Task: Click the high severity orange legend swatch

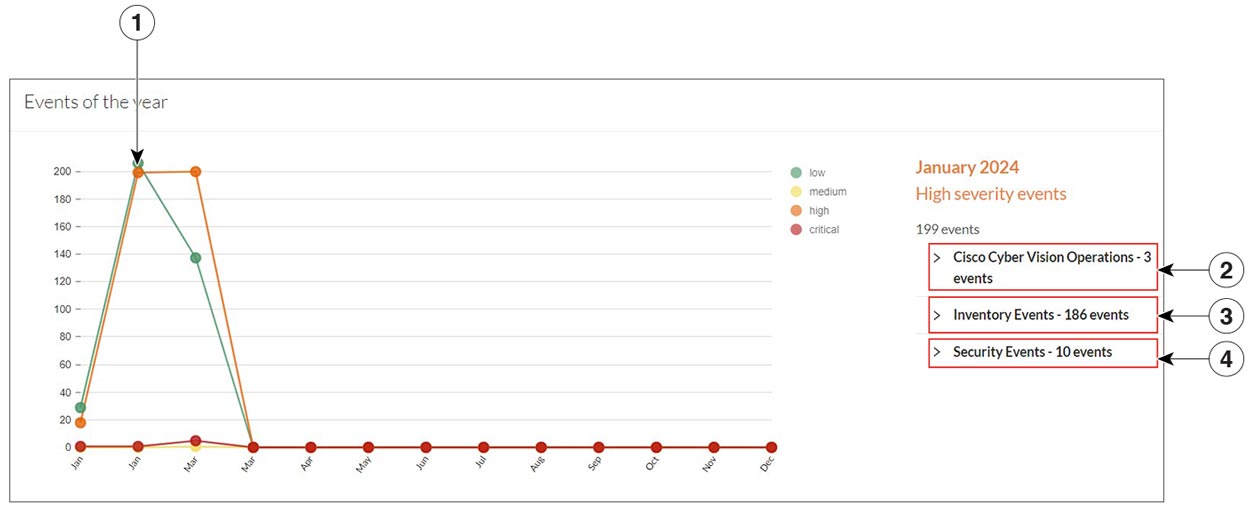Action: click(x=795, y=211)
